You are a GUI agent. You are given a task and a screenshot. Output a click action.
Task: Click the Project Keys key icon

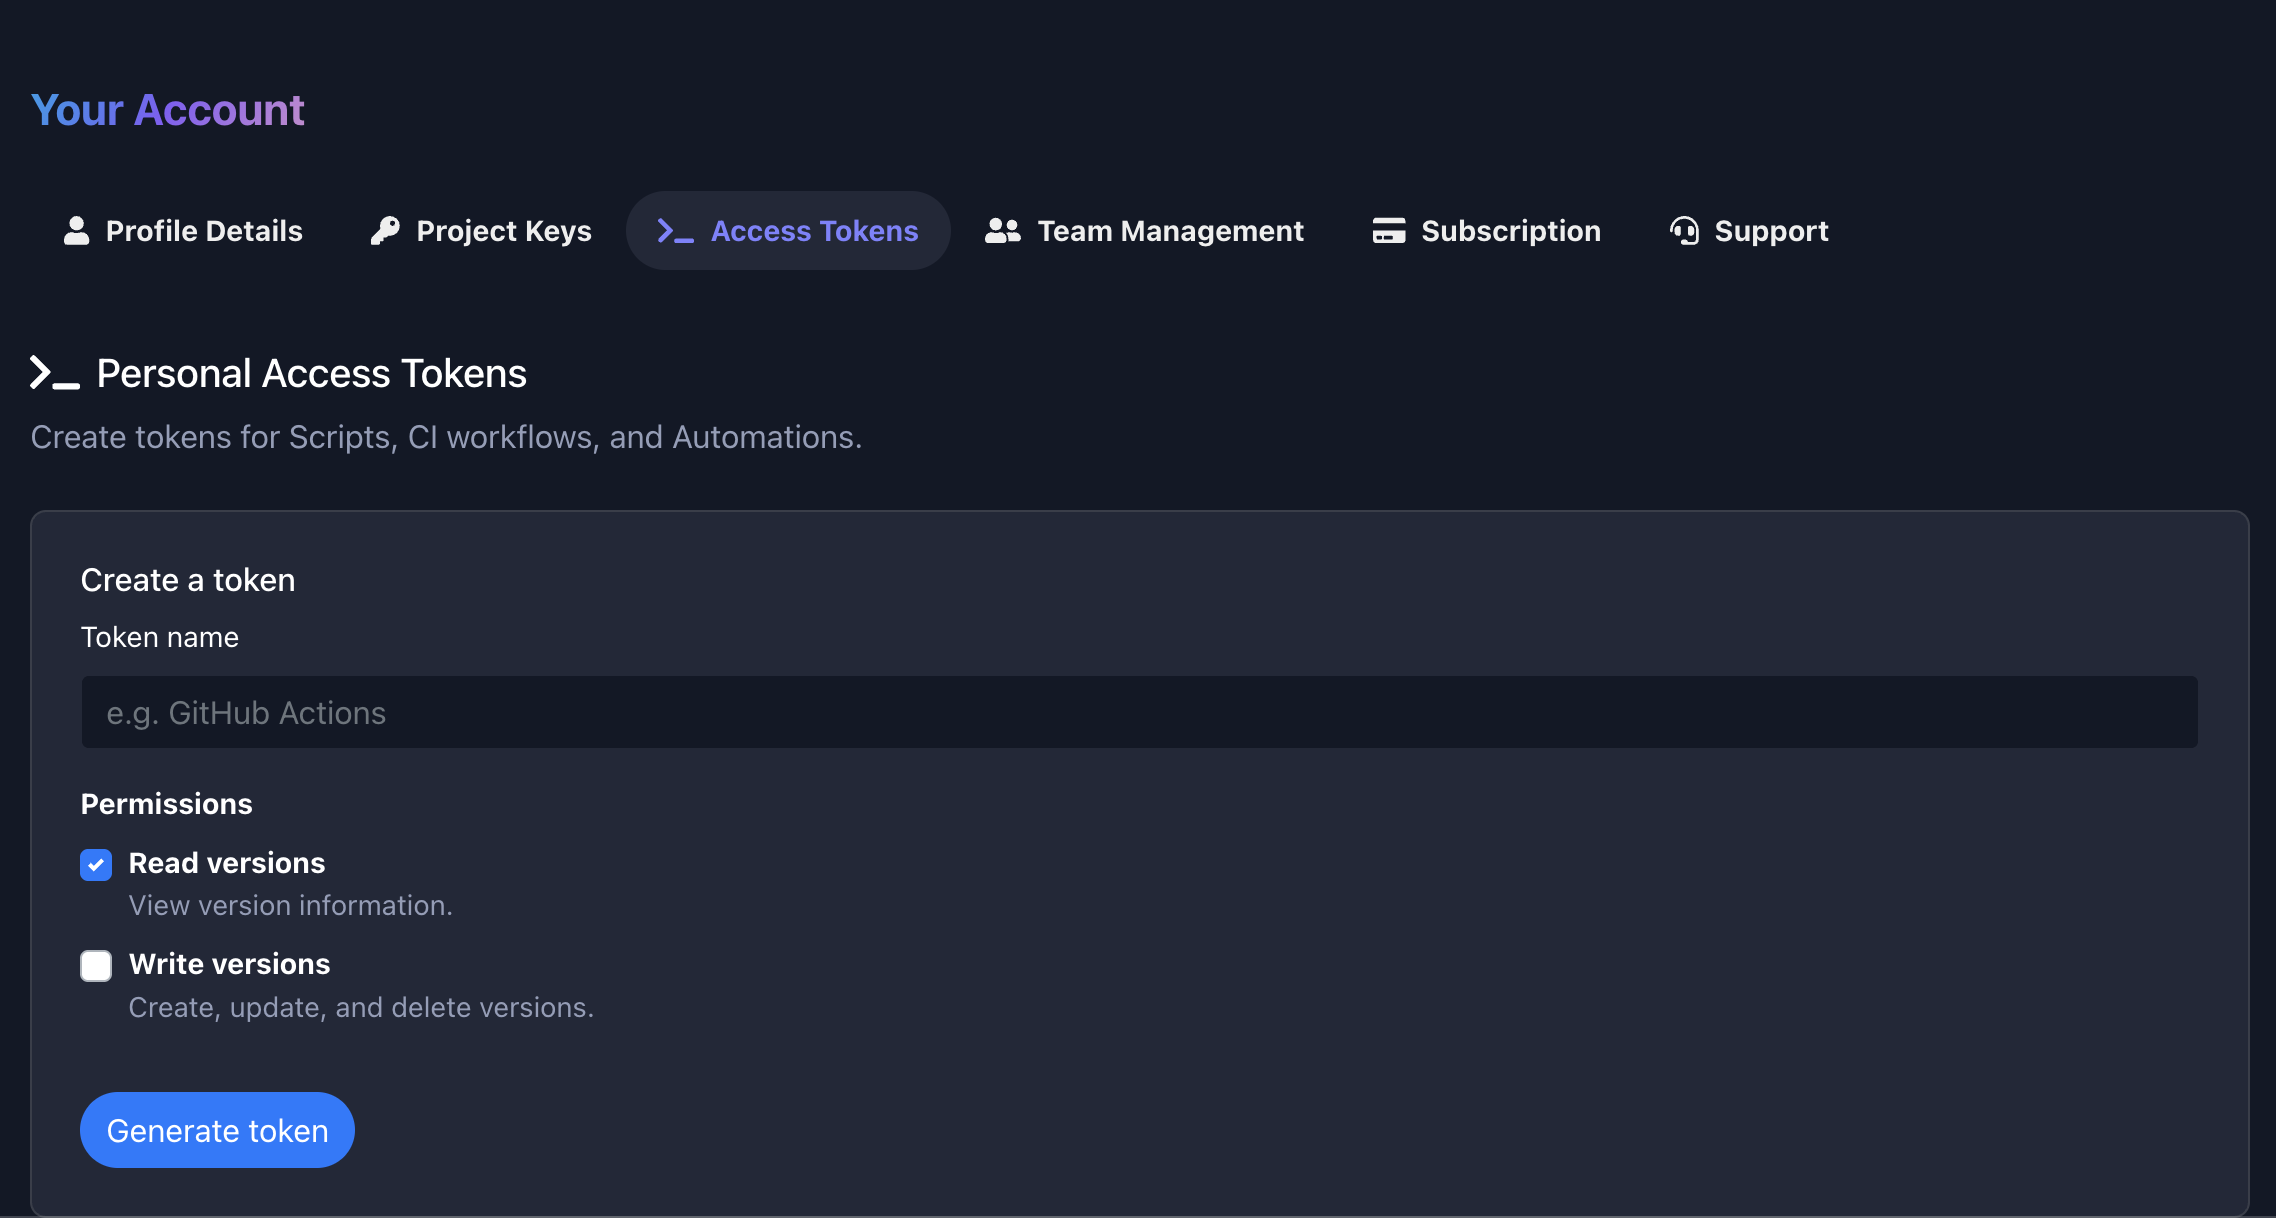click(385, 231)
